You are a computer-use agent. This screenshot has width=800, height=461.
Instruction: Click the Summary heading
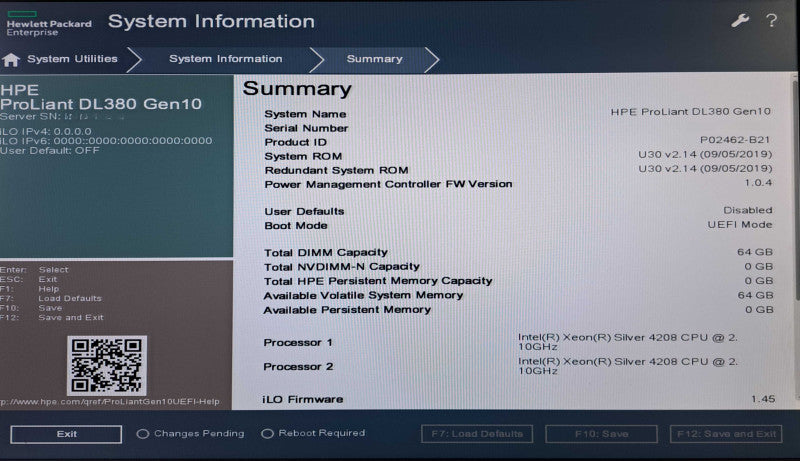(x=297, y=89)
